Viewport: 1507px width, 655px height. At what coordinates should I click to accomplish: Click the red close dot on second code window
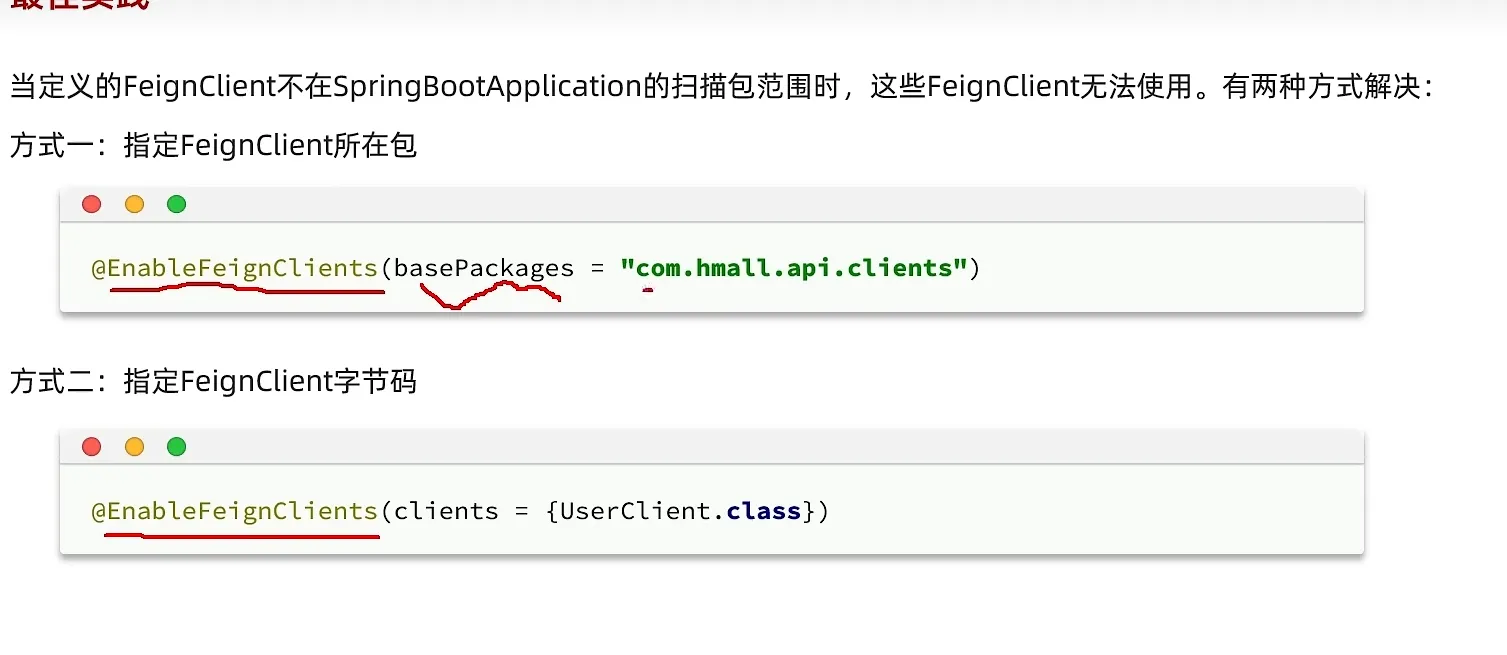(x=91, y=446)
